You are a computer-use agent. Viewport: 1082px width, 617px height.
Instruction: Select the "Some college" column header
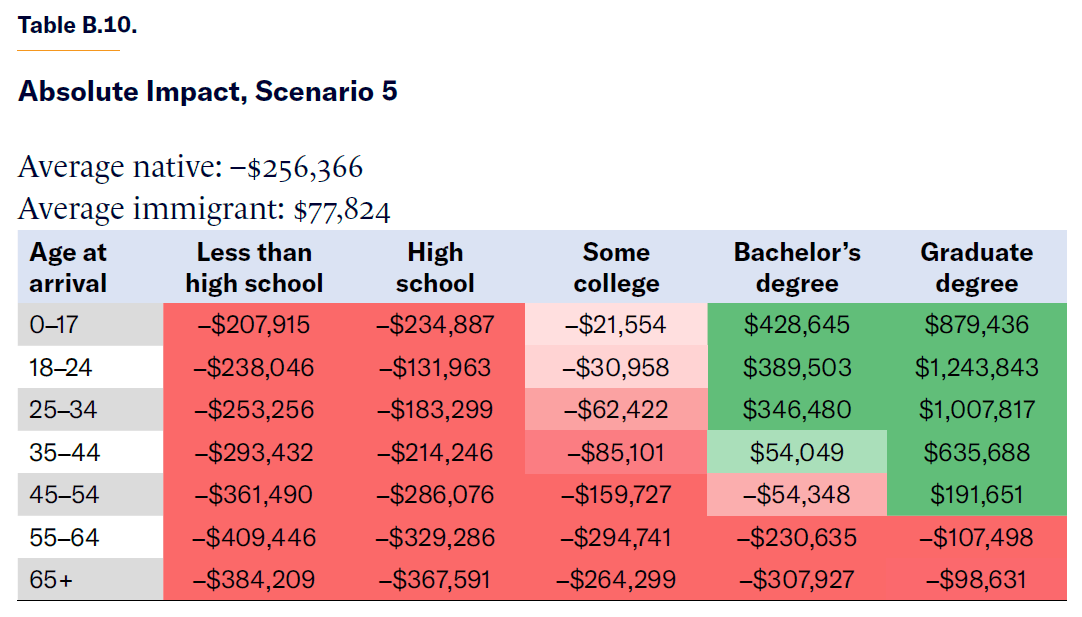[x=616, y=268]
